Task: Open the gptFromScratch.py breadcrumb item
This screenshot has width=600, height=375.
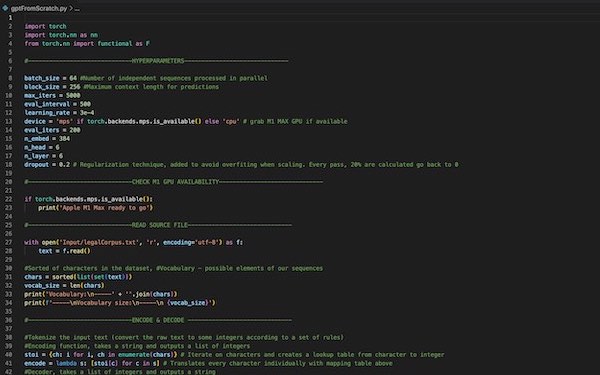Action: (39, 8)
